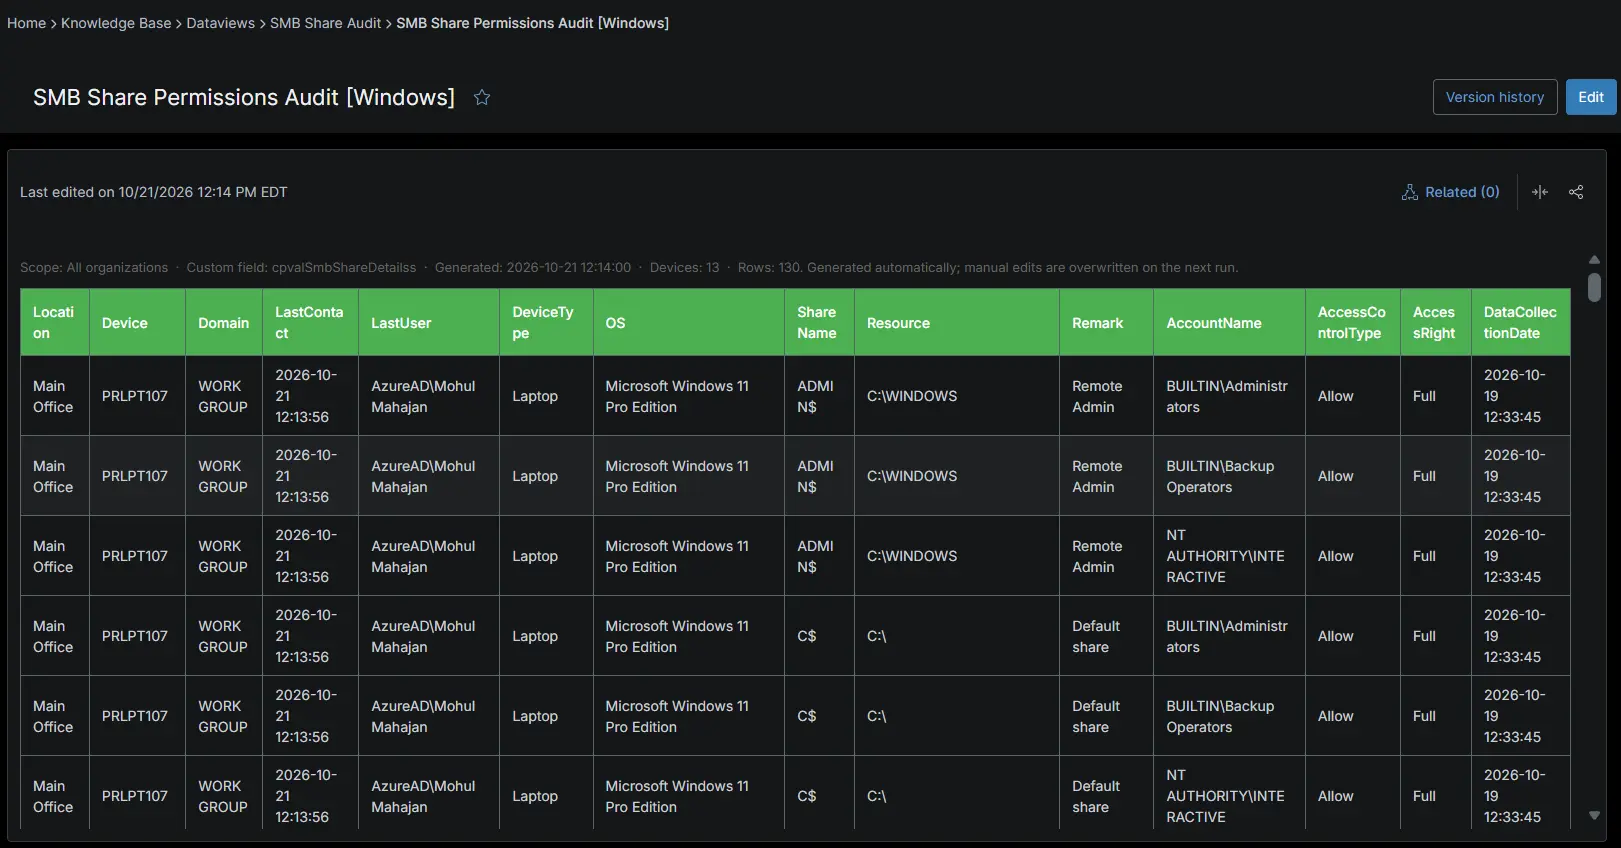Click the scrollbar up arrow

(x=1594, y=260)
